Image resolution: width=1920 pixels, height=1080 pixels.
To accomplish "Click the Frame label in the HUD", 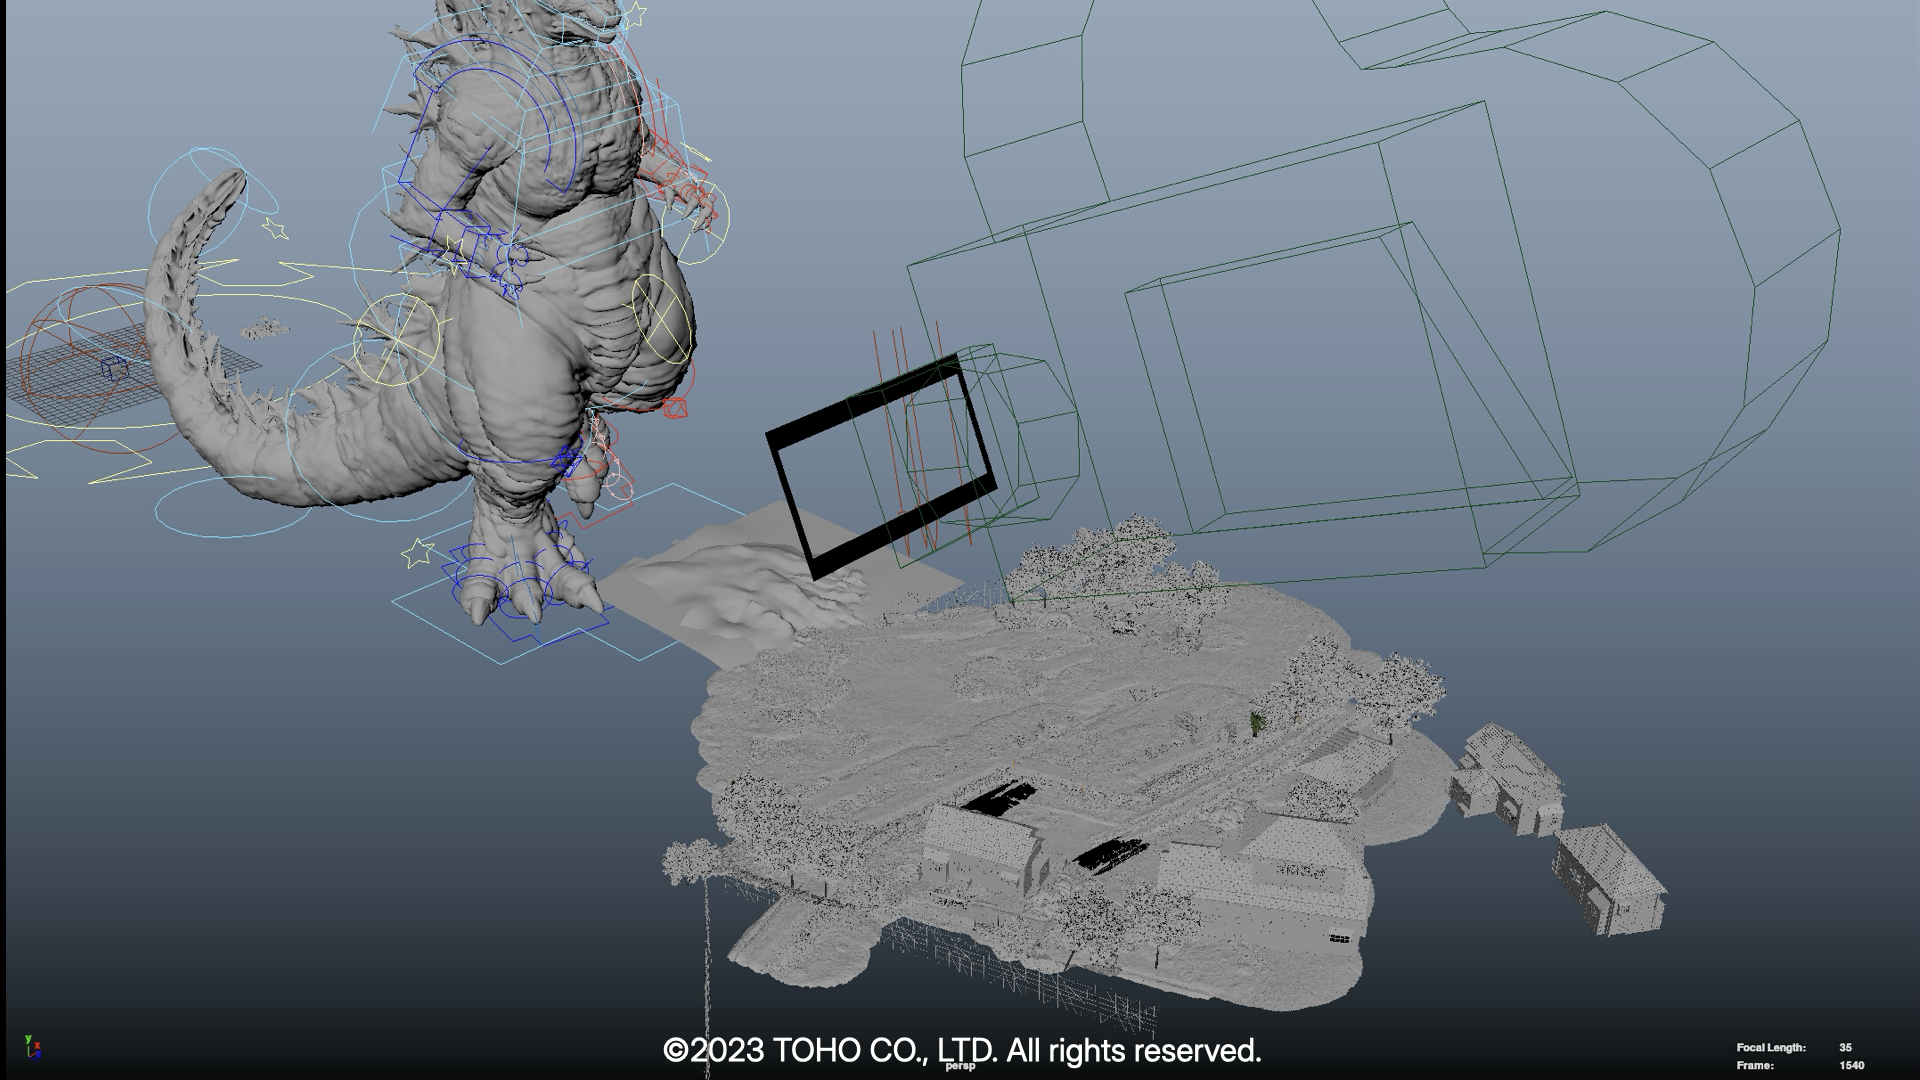I will pyautogui.click(x=1755, y=1066).
